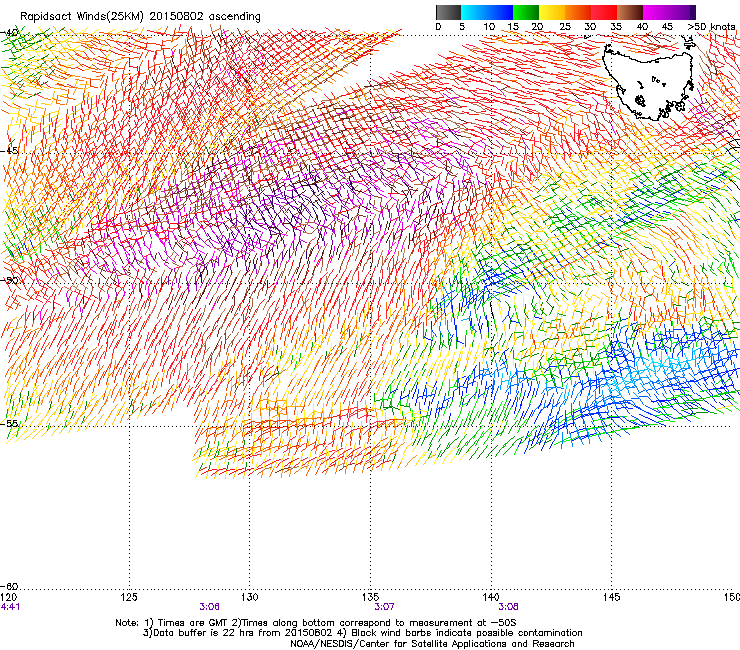Click the '-55' latitude axis label
The height and width of the screenshot is (650, 740).
9,423
